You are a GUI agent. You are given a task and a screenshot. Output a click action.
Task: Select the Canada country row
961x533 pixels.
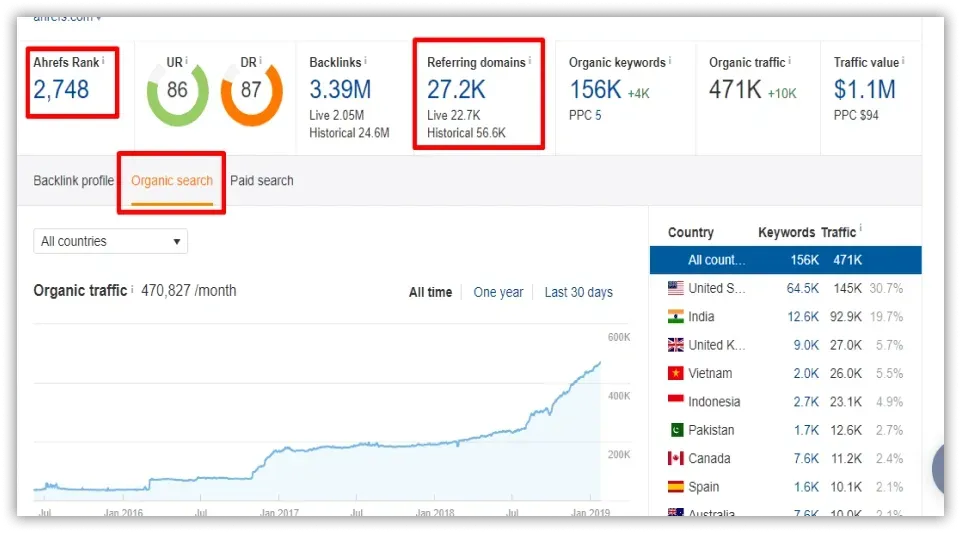coord(786,458)
